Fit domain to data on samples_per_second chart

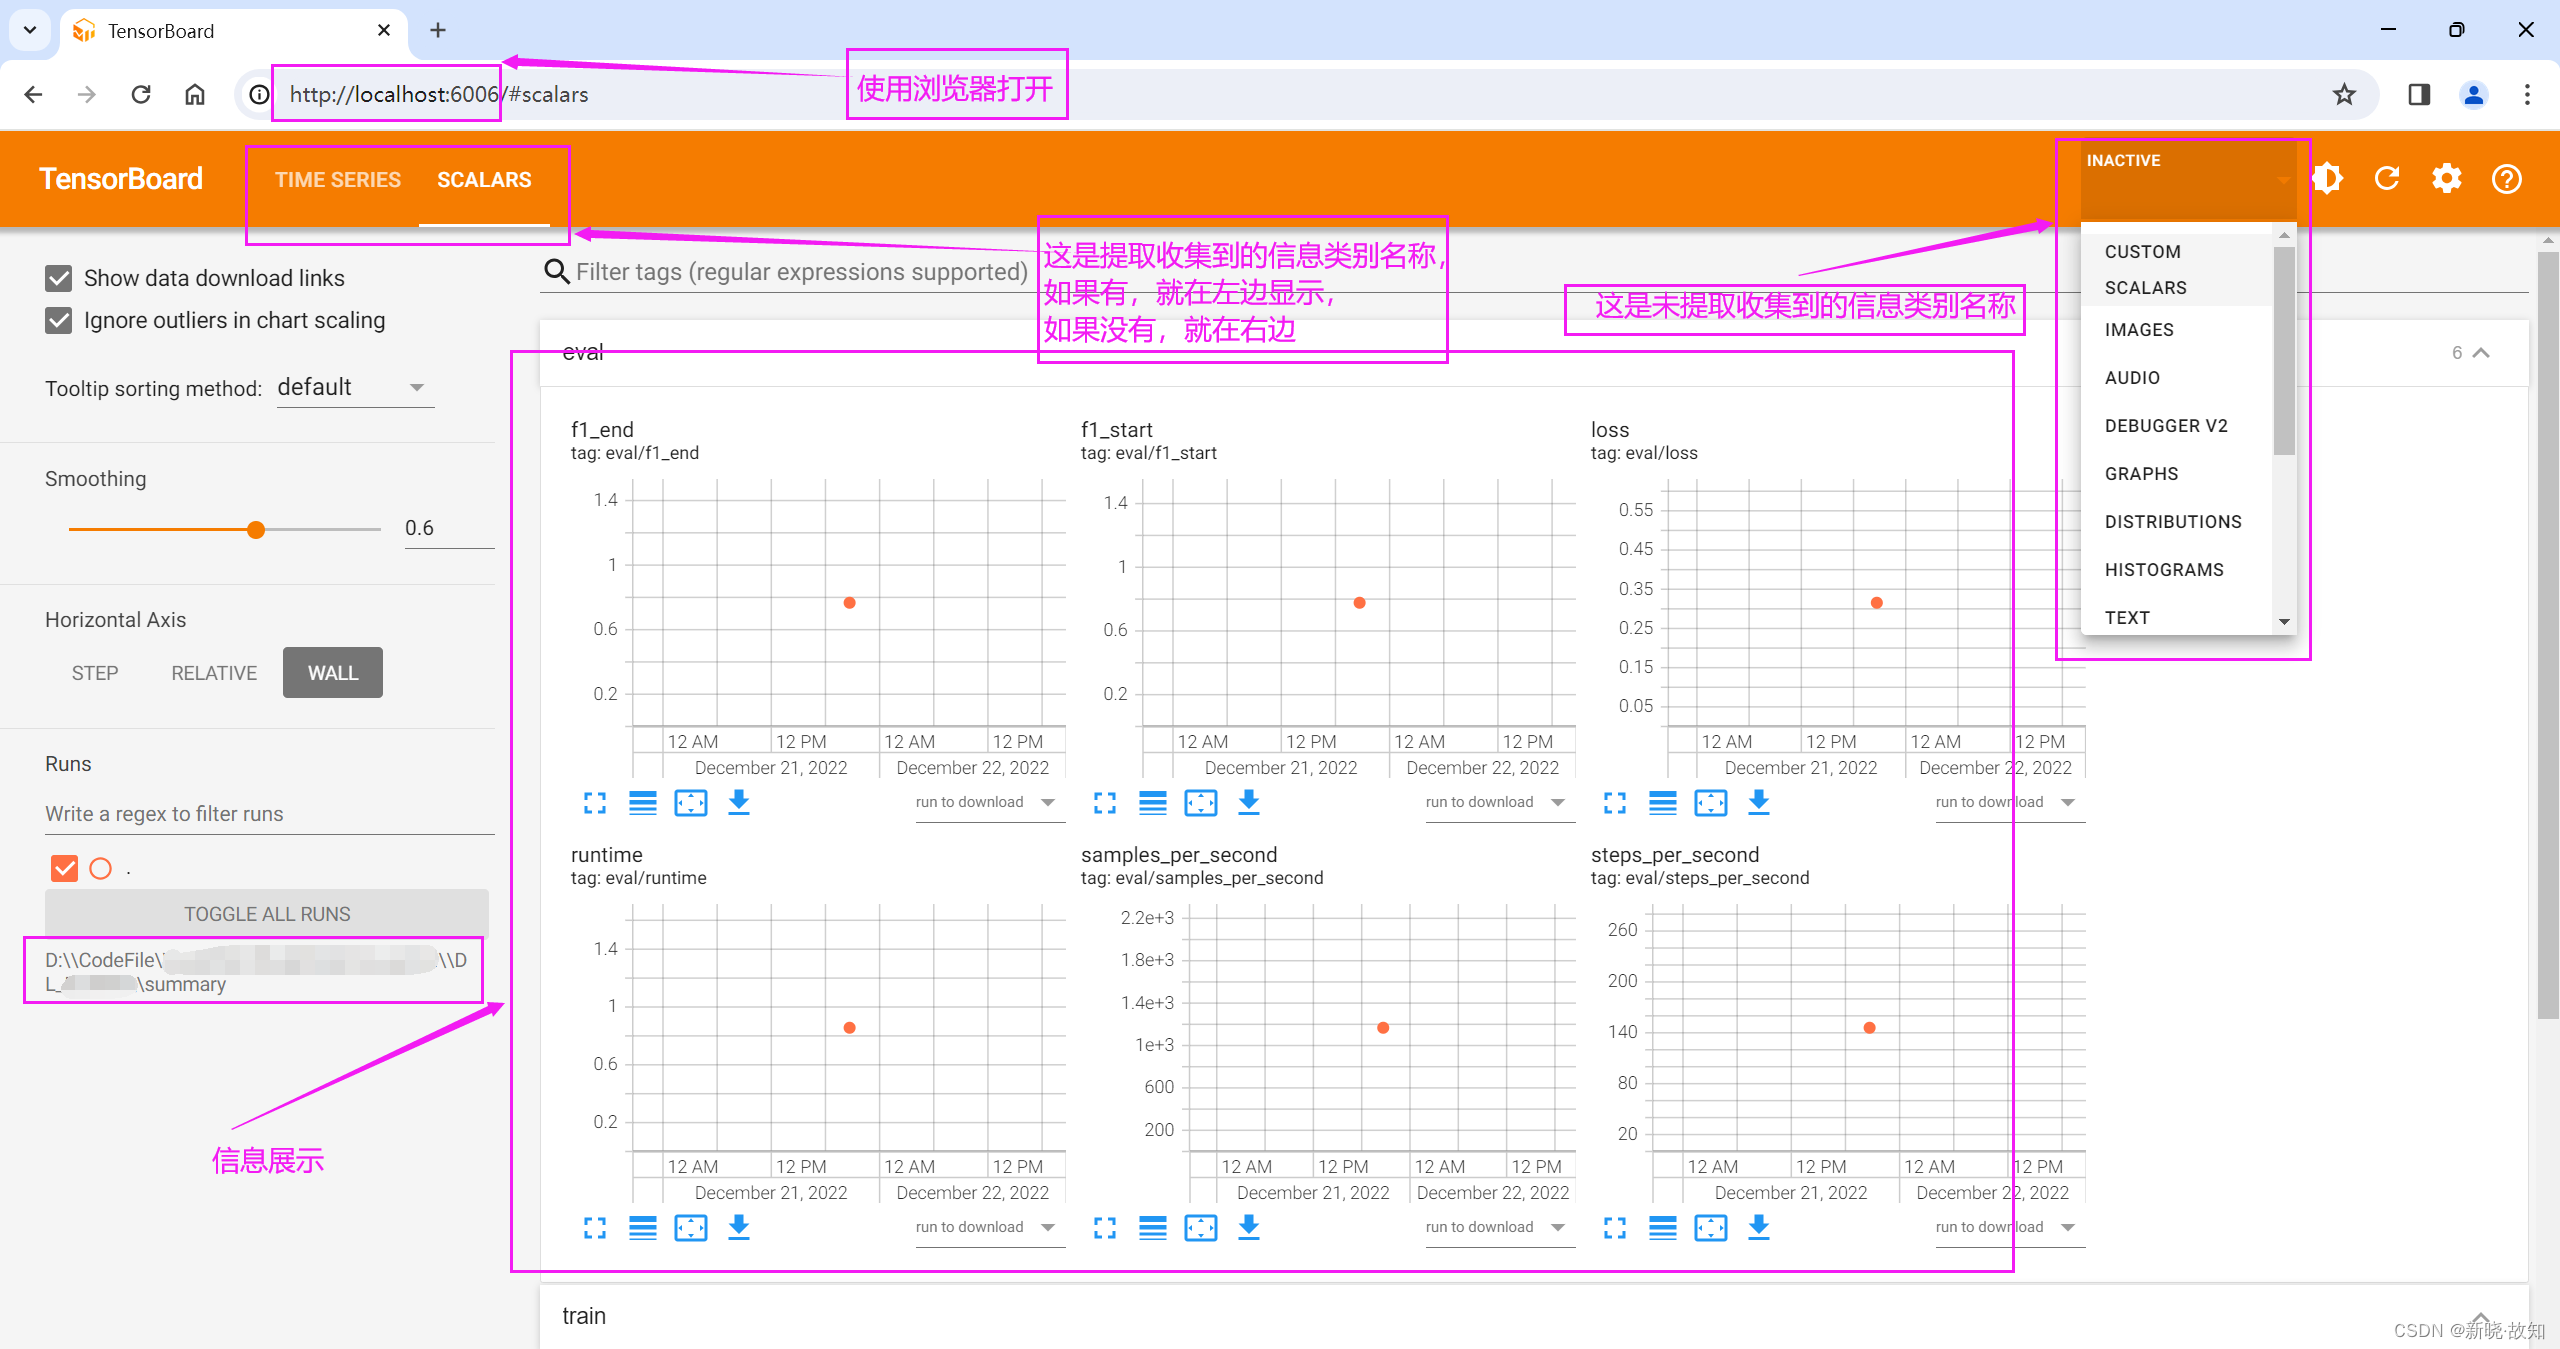coord(1201,1227)
